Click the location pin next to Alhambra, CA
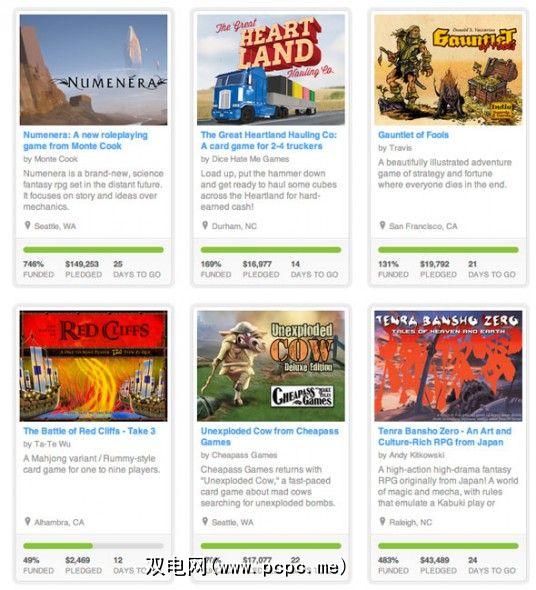The height and width of the screenshot is (590, 536). pos(27,522)
